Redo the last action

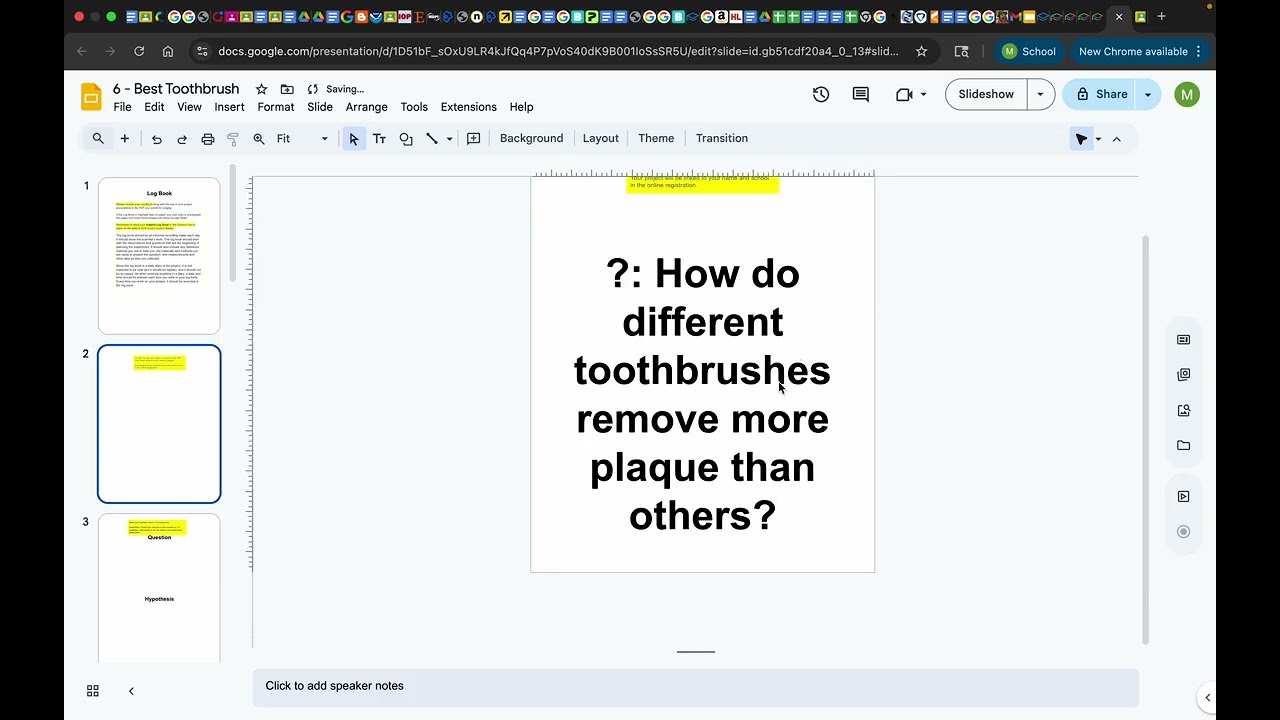tap(182, 139)
